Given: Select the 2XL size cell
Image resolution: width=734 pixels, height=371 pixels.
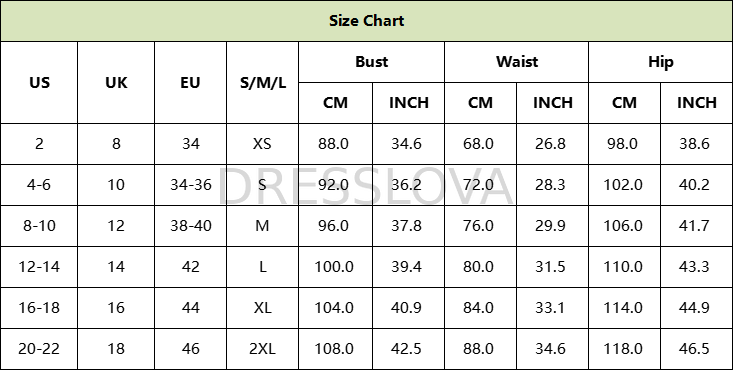Looking at the screenshot, I should [263, 349].
